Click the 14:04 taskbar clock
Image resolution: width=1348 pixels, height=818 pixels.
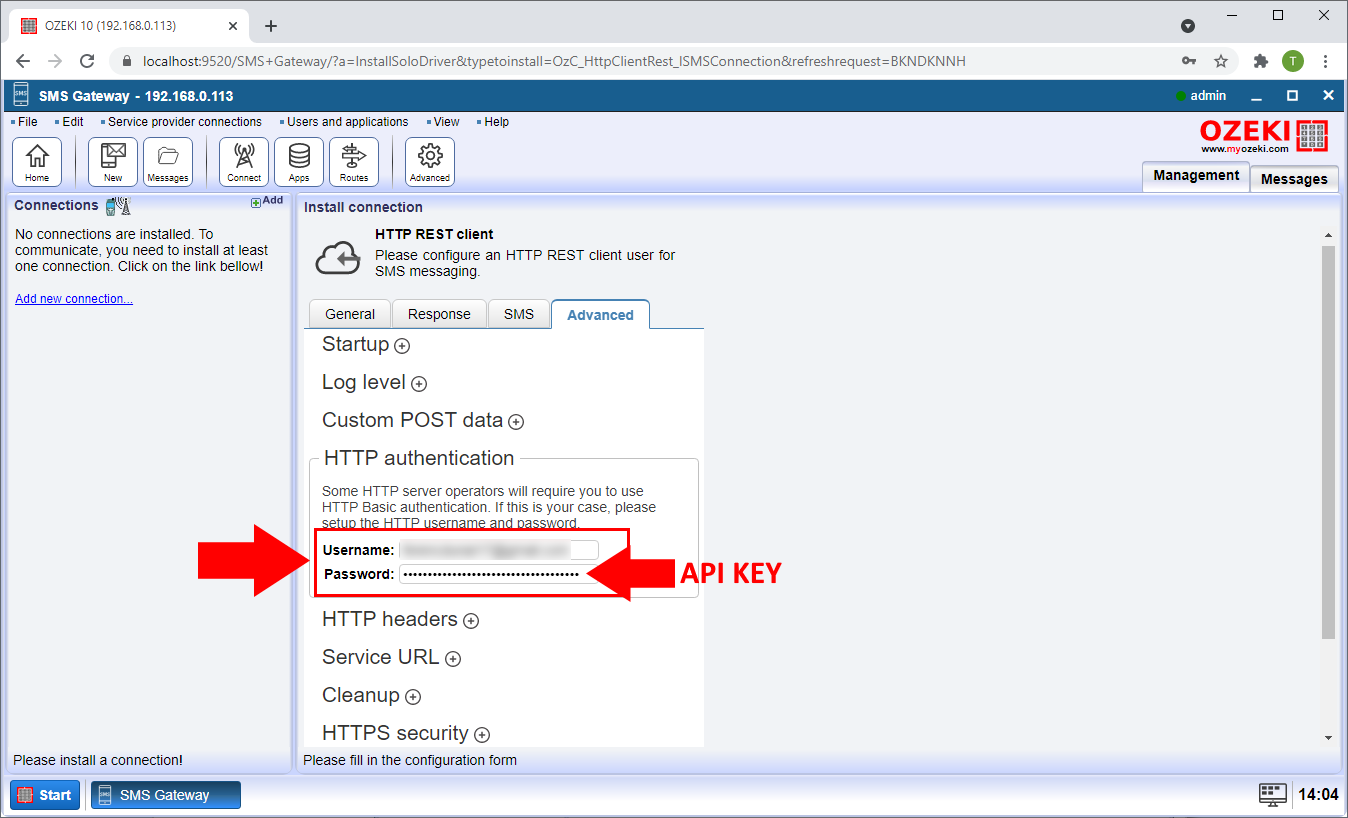(1317, 795)
